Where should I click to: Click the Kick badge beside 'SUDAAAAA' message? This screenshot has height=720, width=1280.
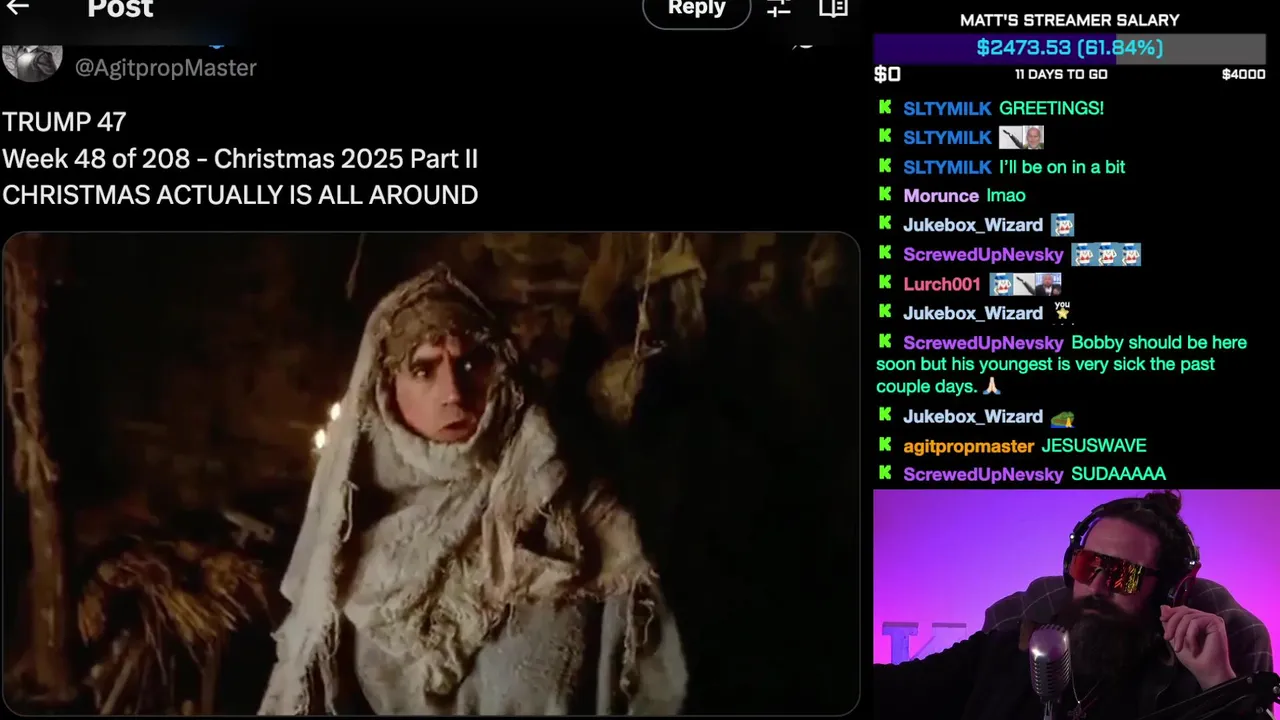(885, 473)
